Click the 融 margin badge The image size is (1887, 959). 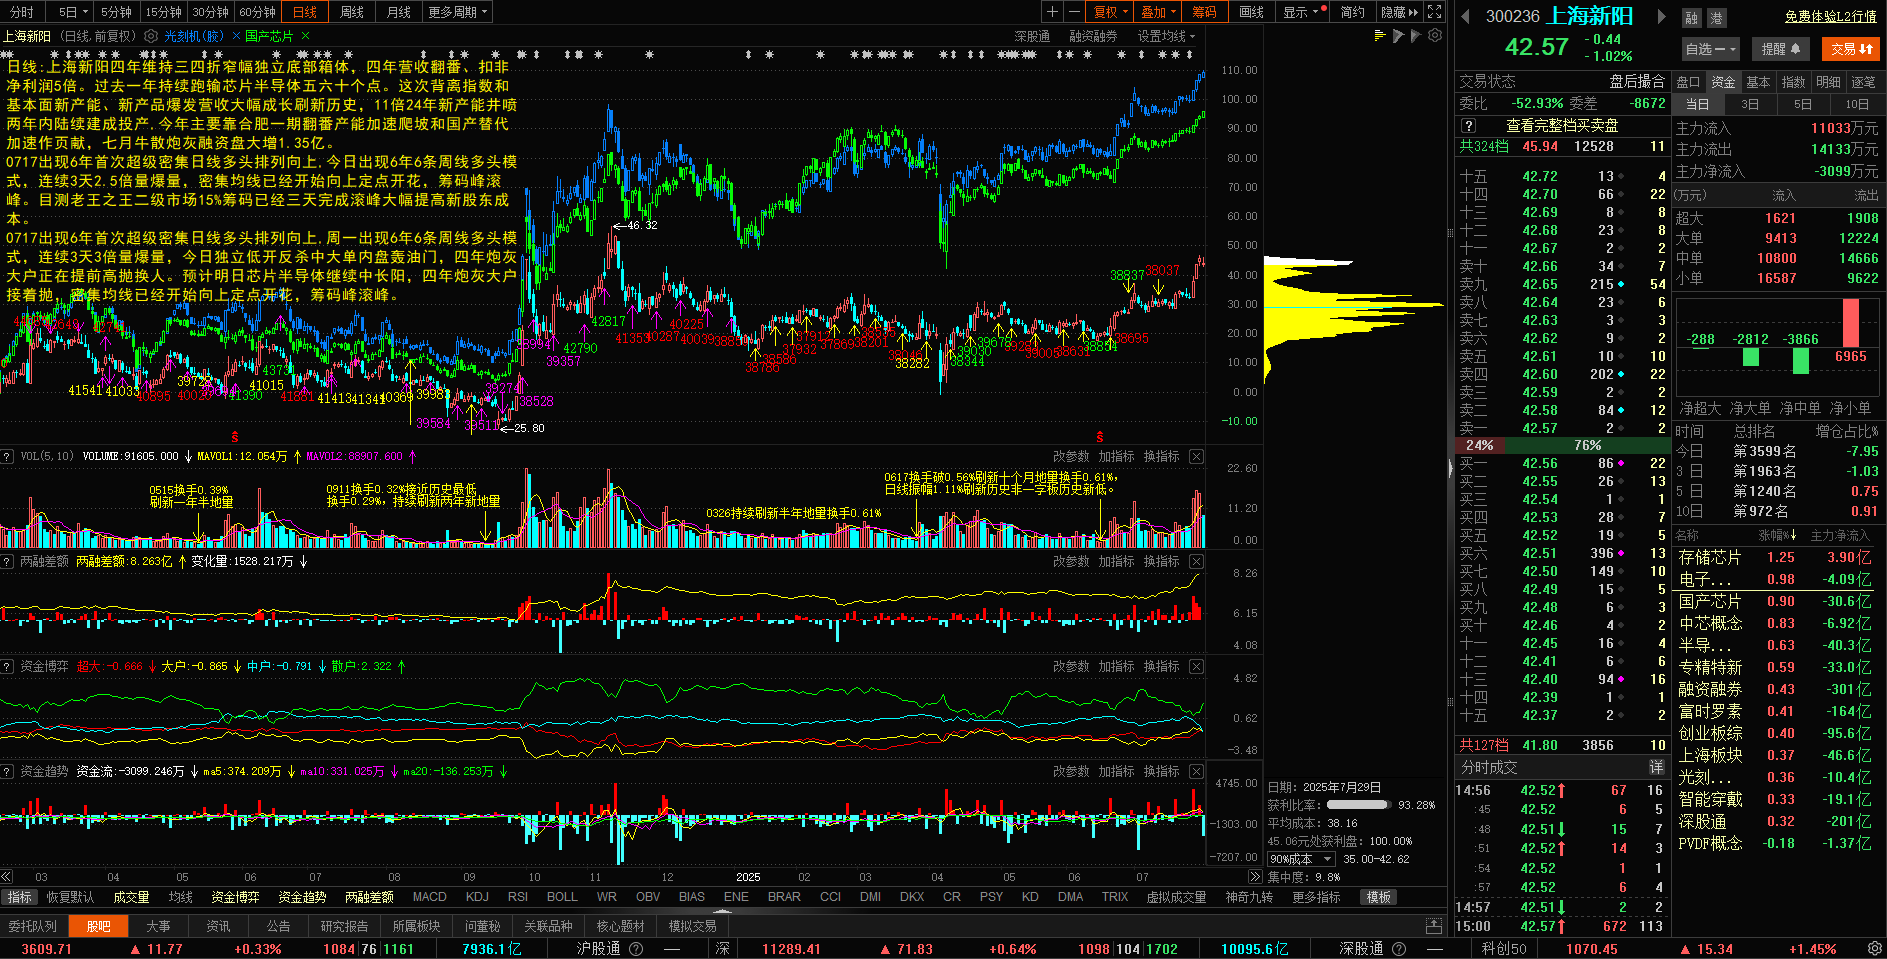(x=1692, y=18)
